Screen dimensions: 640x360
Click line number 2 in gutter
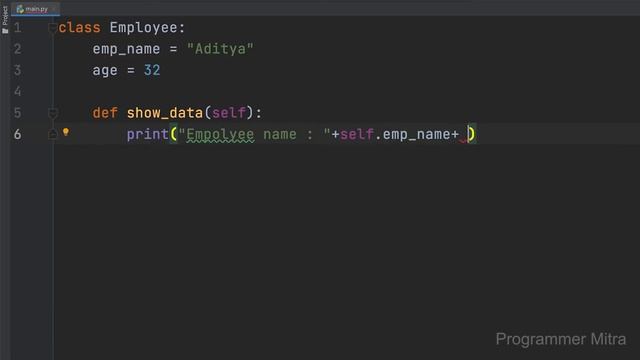[17, 49]
